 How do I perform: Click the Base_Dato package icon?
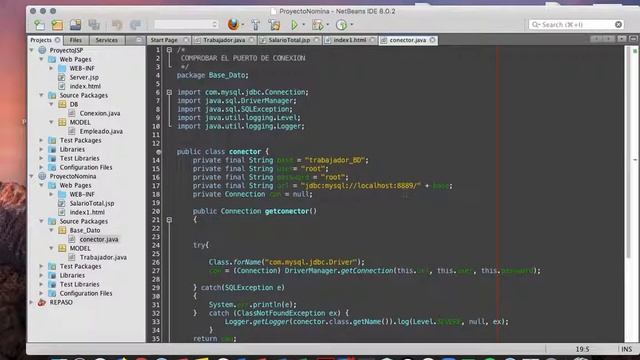click(x=62, y=230)
